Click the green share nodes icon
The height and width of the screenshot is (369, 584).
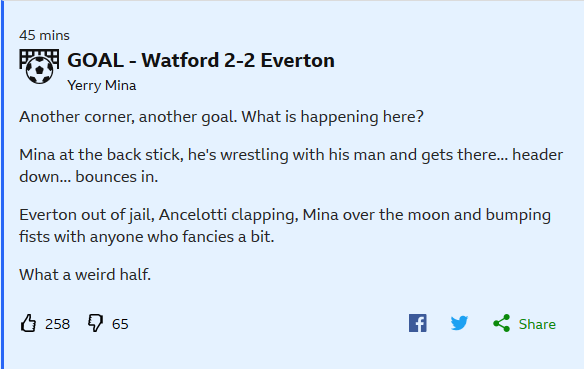point(501,323)
